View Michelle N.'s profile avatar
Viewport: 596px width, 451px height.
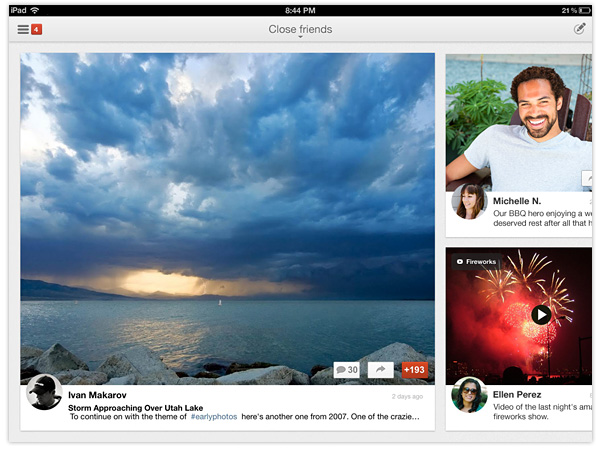click(469, 202)
